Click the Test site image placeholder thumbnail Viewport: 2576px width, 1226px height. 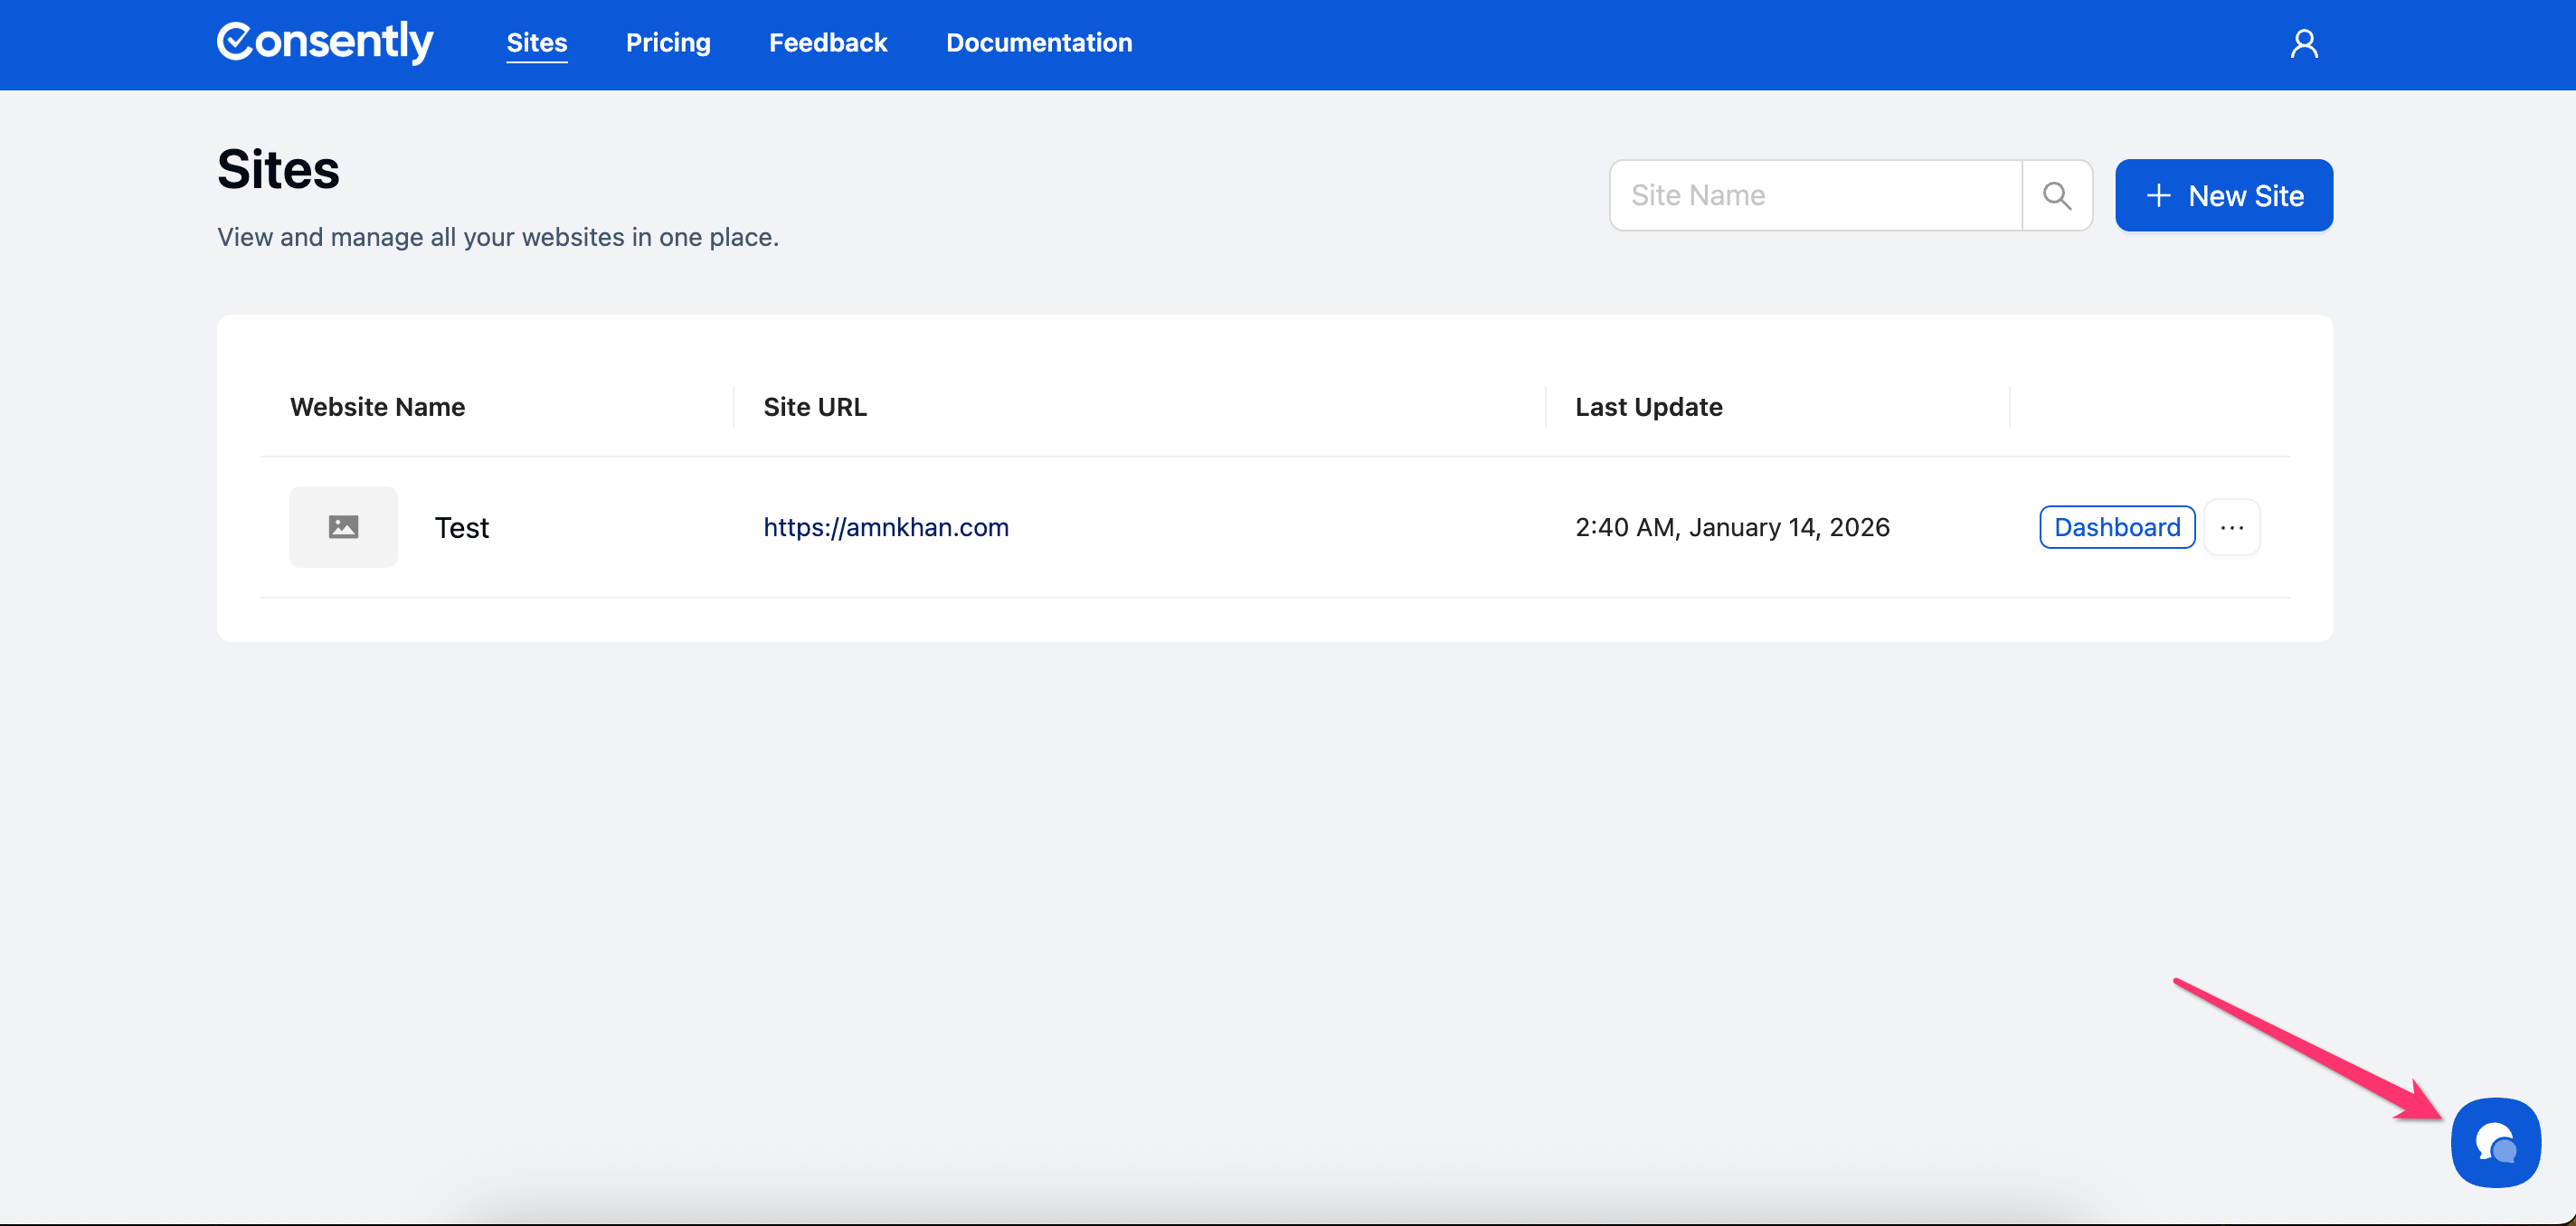pos(343,527)
